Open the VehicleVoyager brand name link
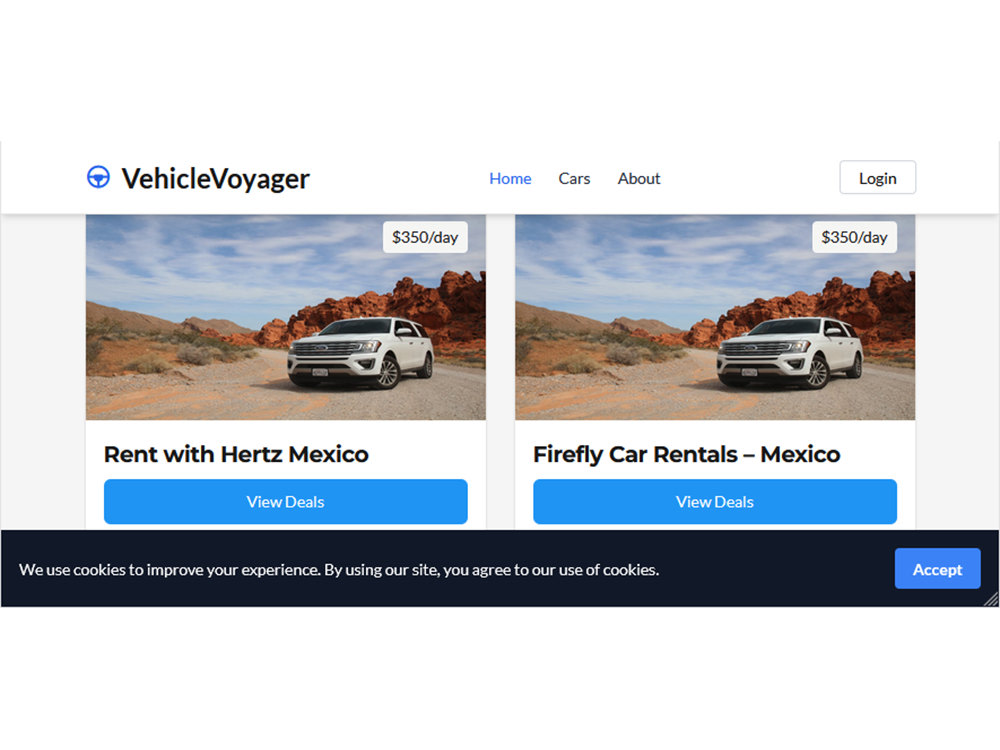Image resolution: width=1000 pixels, height=750 pixels. click(x=216, y=179)
